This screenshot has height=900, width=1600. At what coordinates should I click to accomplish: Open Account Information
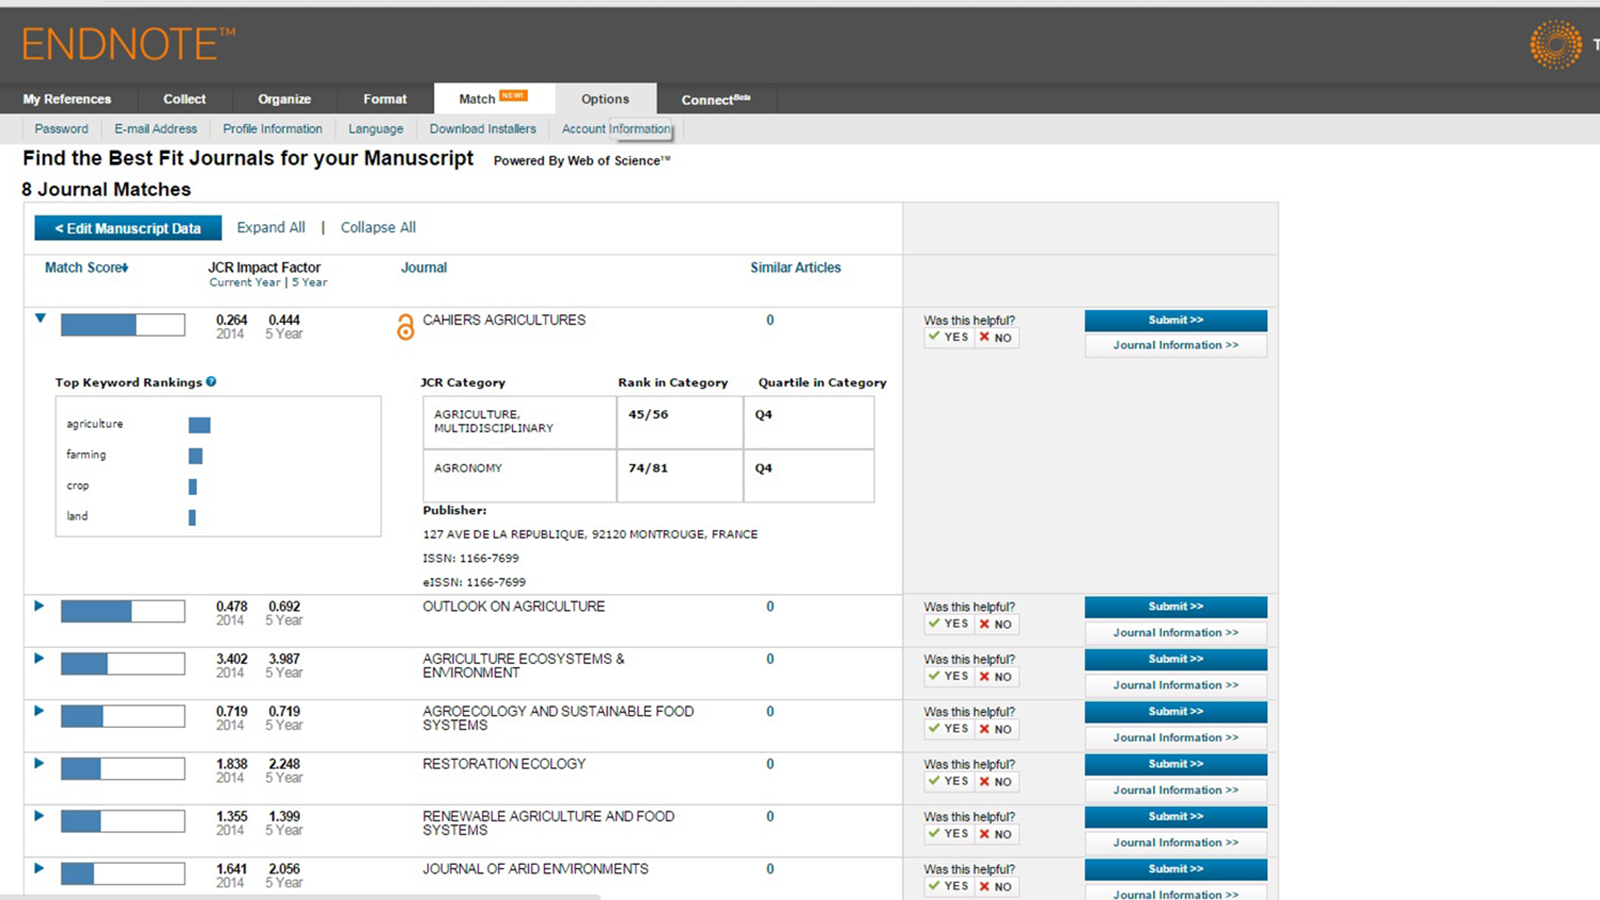(616, 129)
